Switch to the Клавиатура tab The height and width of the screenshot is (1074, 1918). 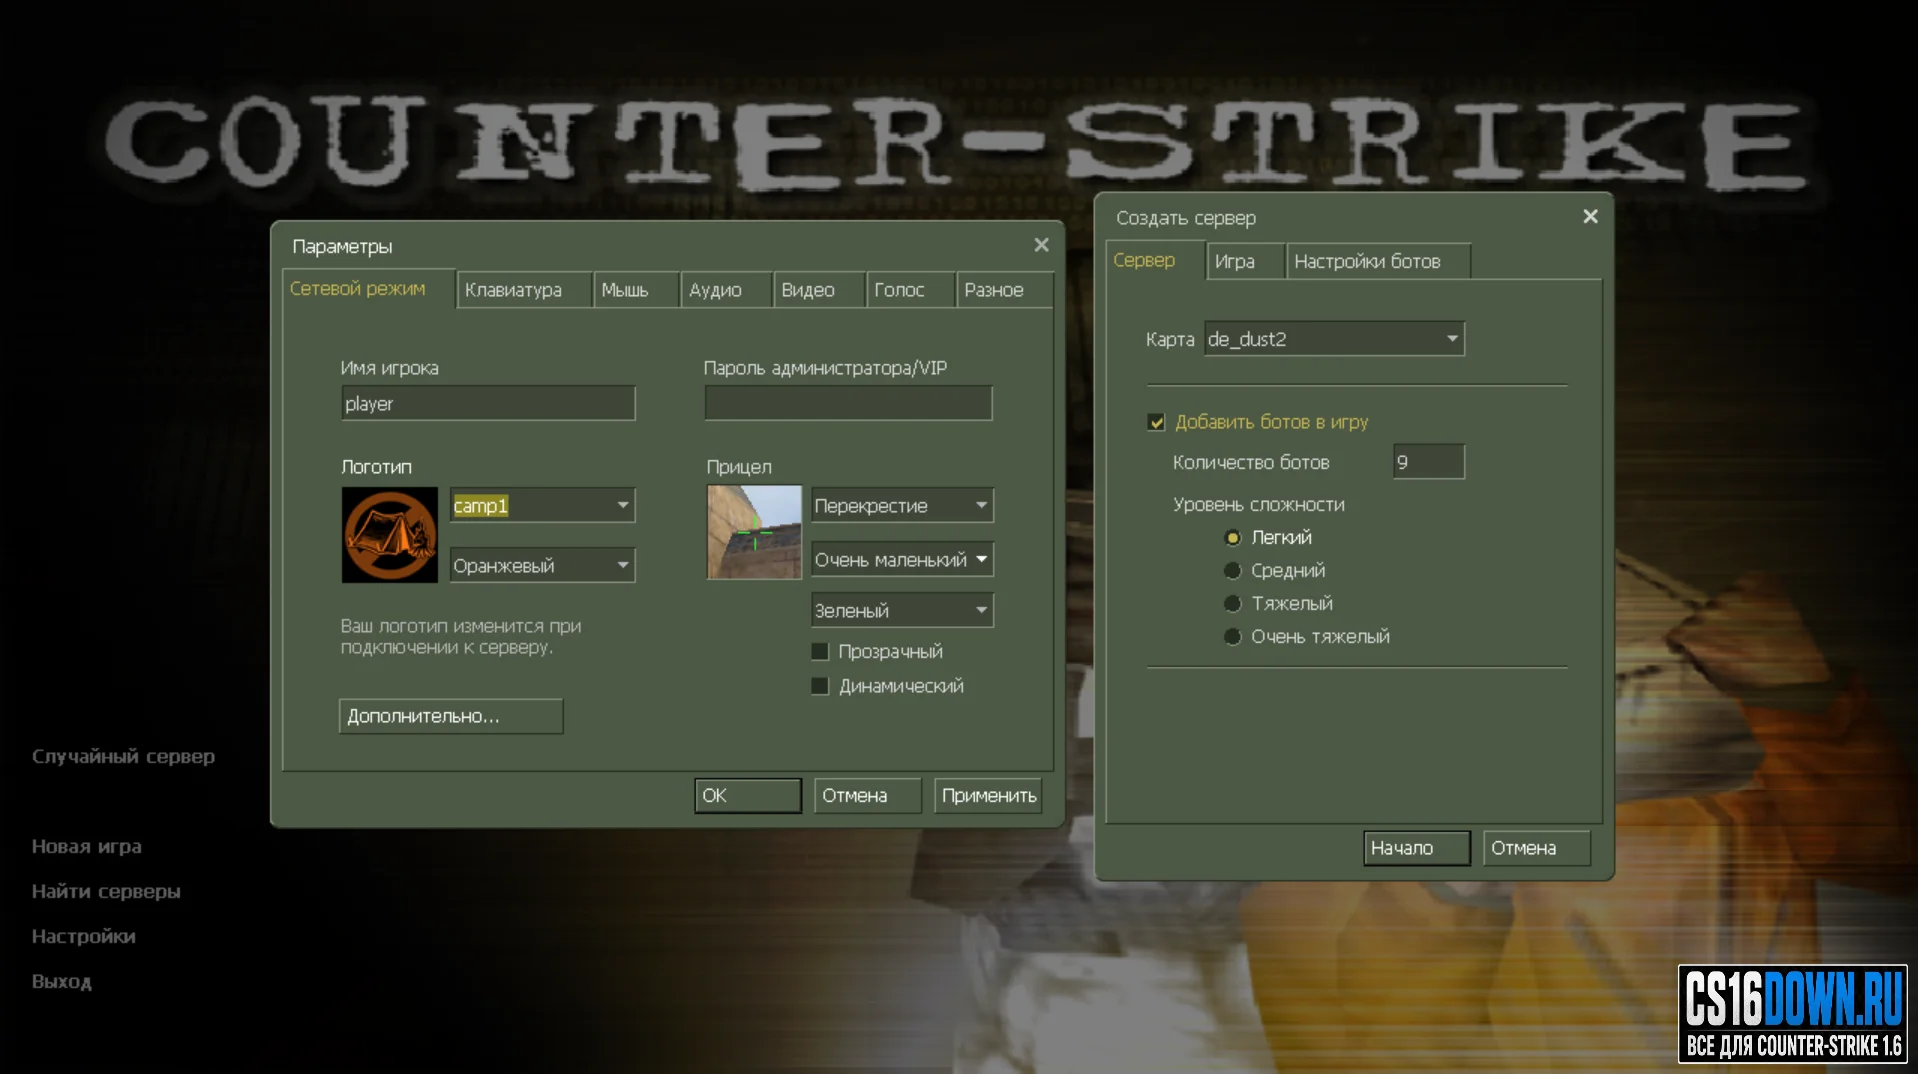(x=524, y=290)
